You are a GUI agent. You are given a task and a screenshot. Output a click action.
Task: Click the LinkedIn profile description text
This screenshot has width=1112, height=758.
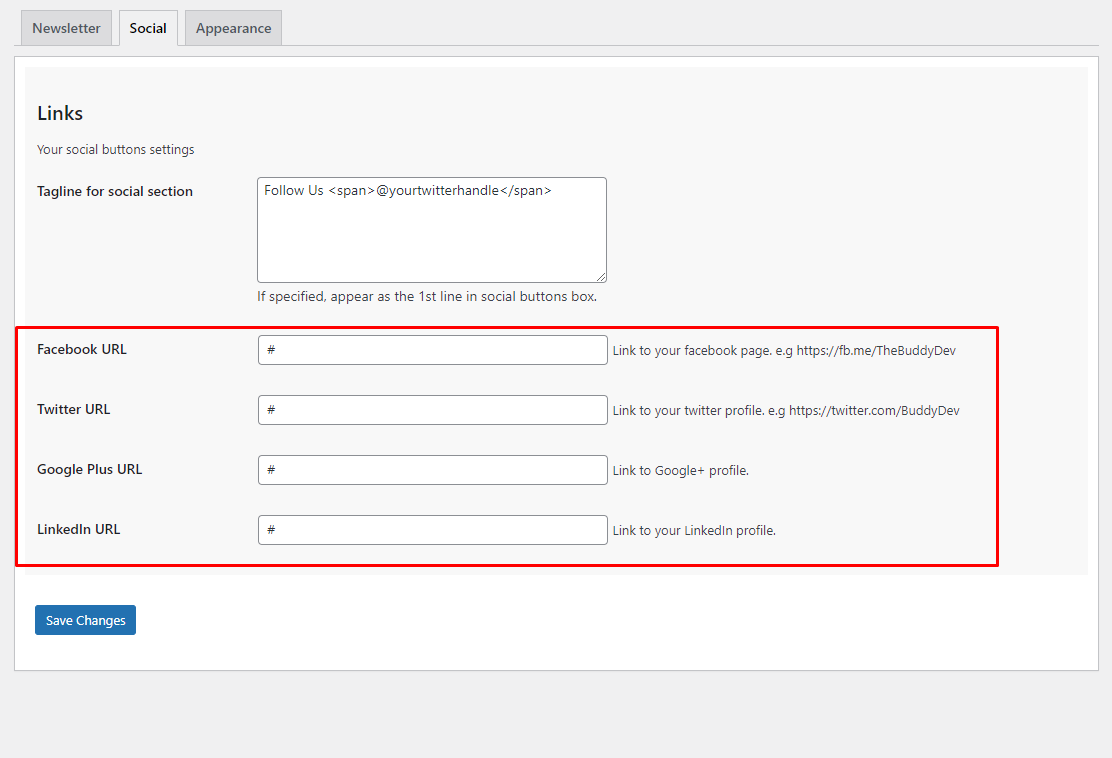point(694,531)
